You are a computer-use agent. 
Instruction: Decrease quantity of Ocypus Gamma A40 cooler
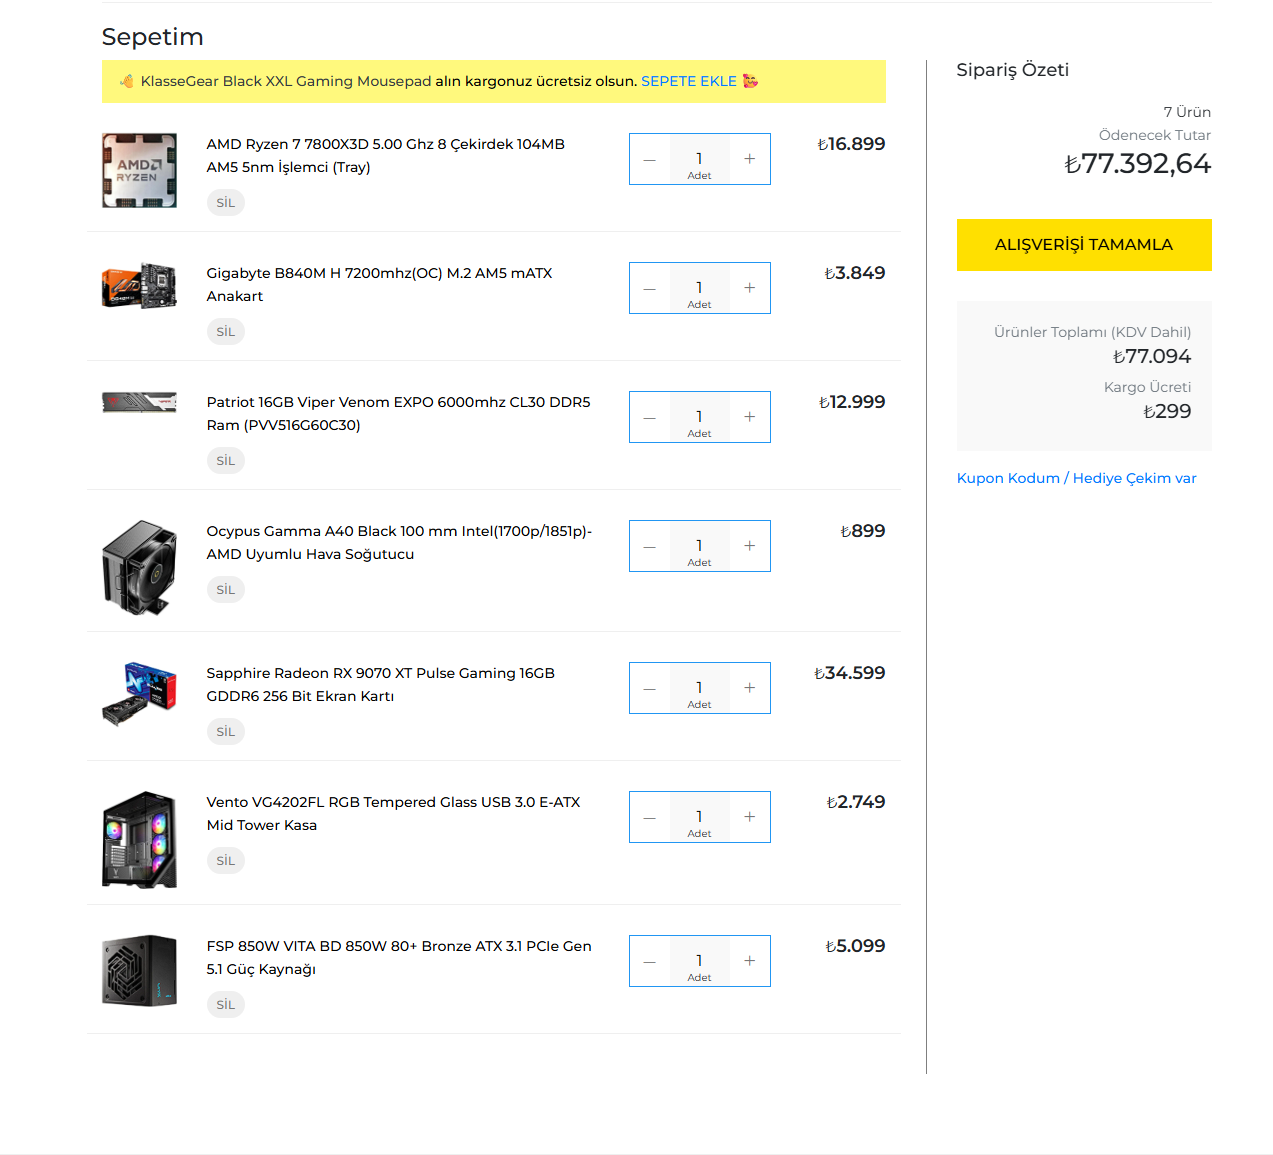tap(650, 546)
